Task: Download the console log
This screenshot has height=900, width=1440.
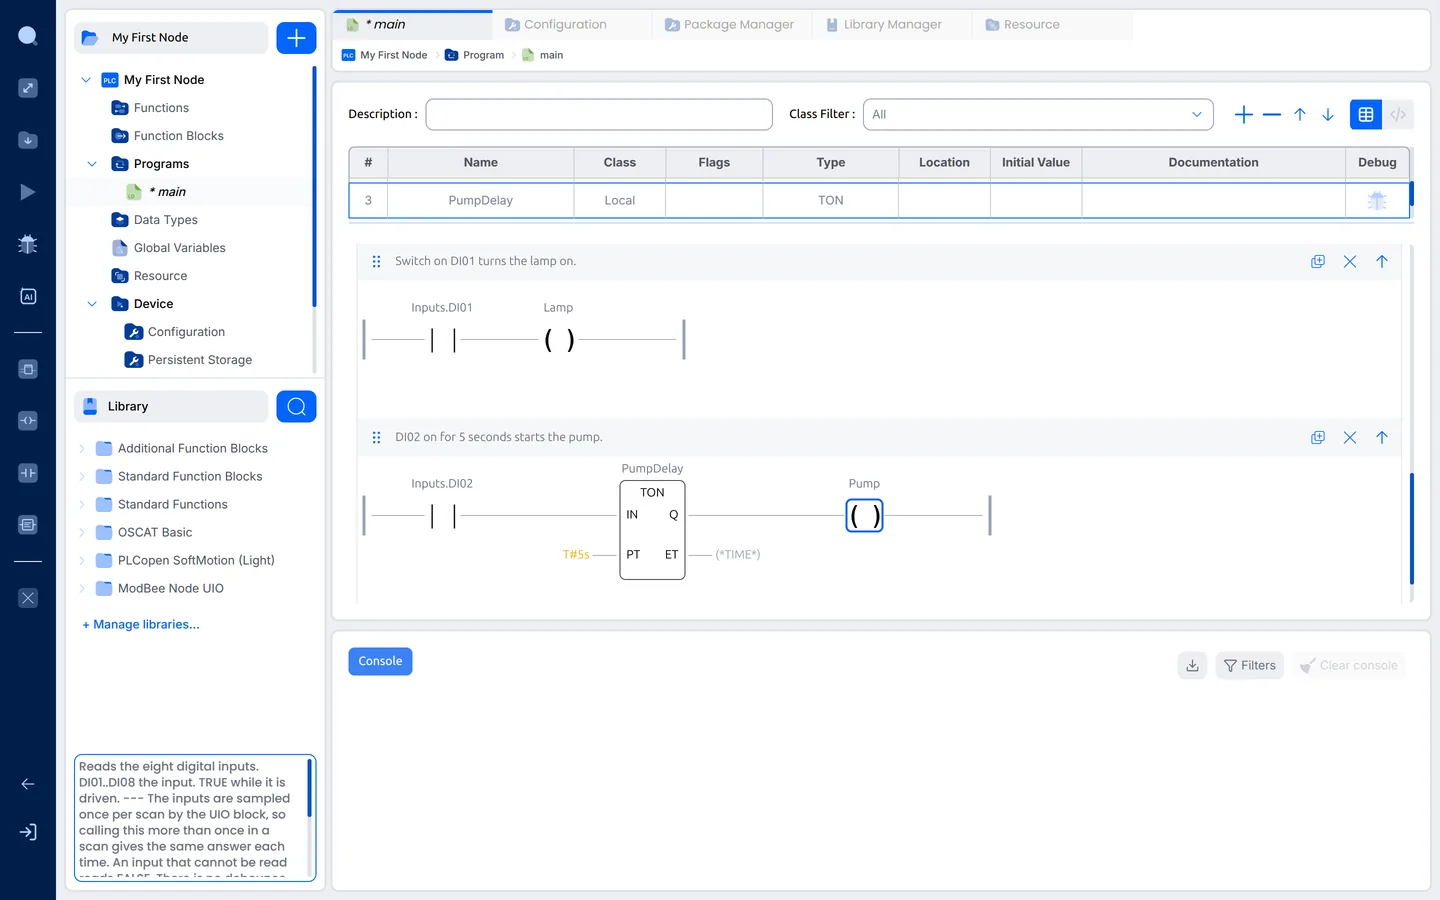Action: (x=1193, y=665)
